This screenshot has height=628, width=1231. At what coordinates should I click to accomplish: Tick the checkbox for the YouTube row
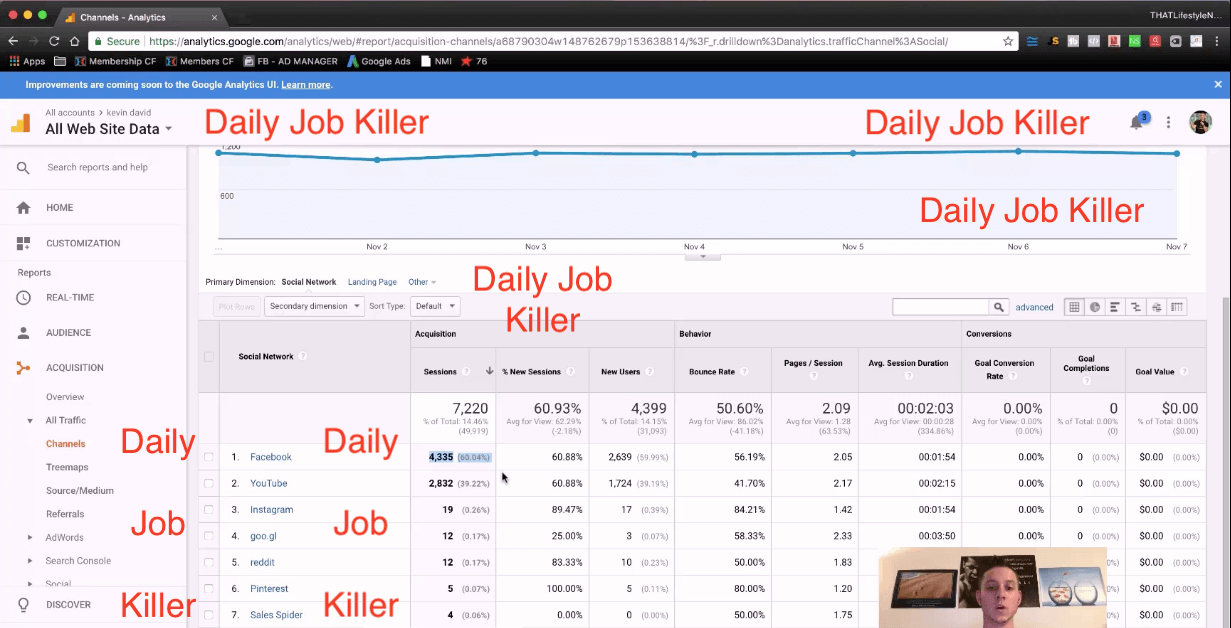pos(209,483)
